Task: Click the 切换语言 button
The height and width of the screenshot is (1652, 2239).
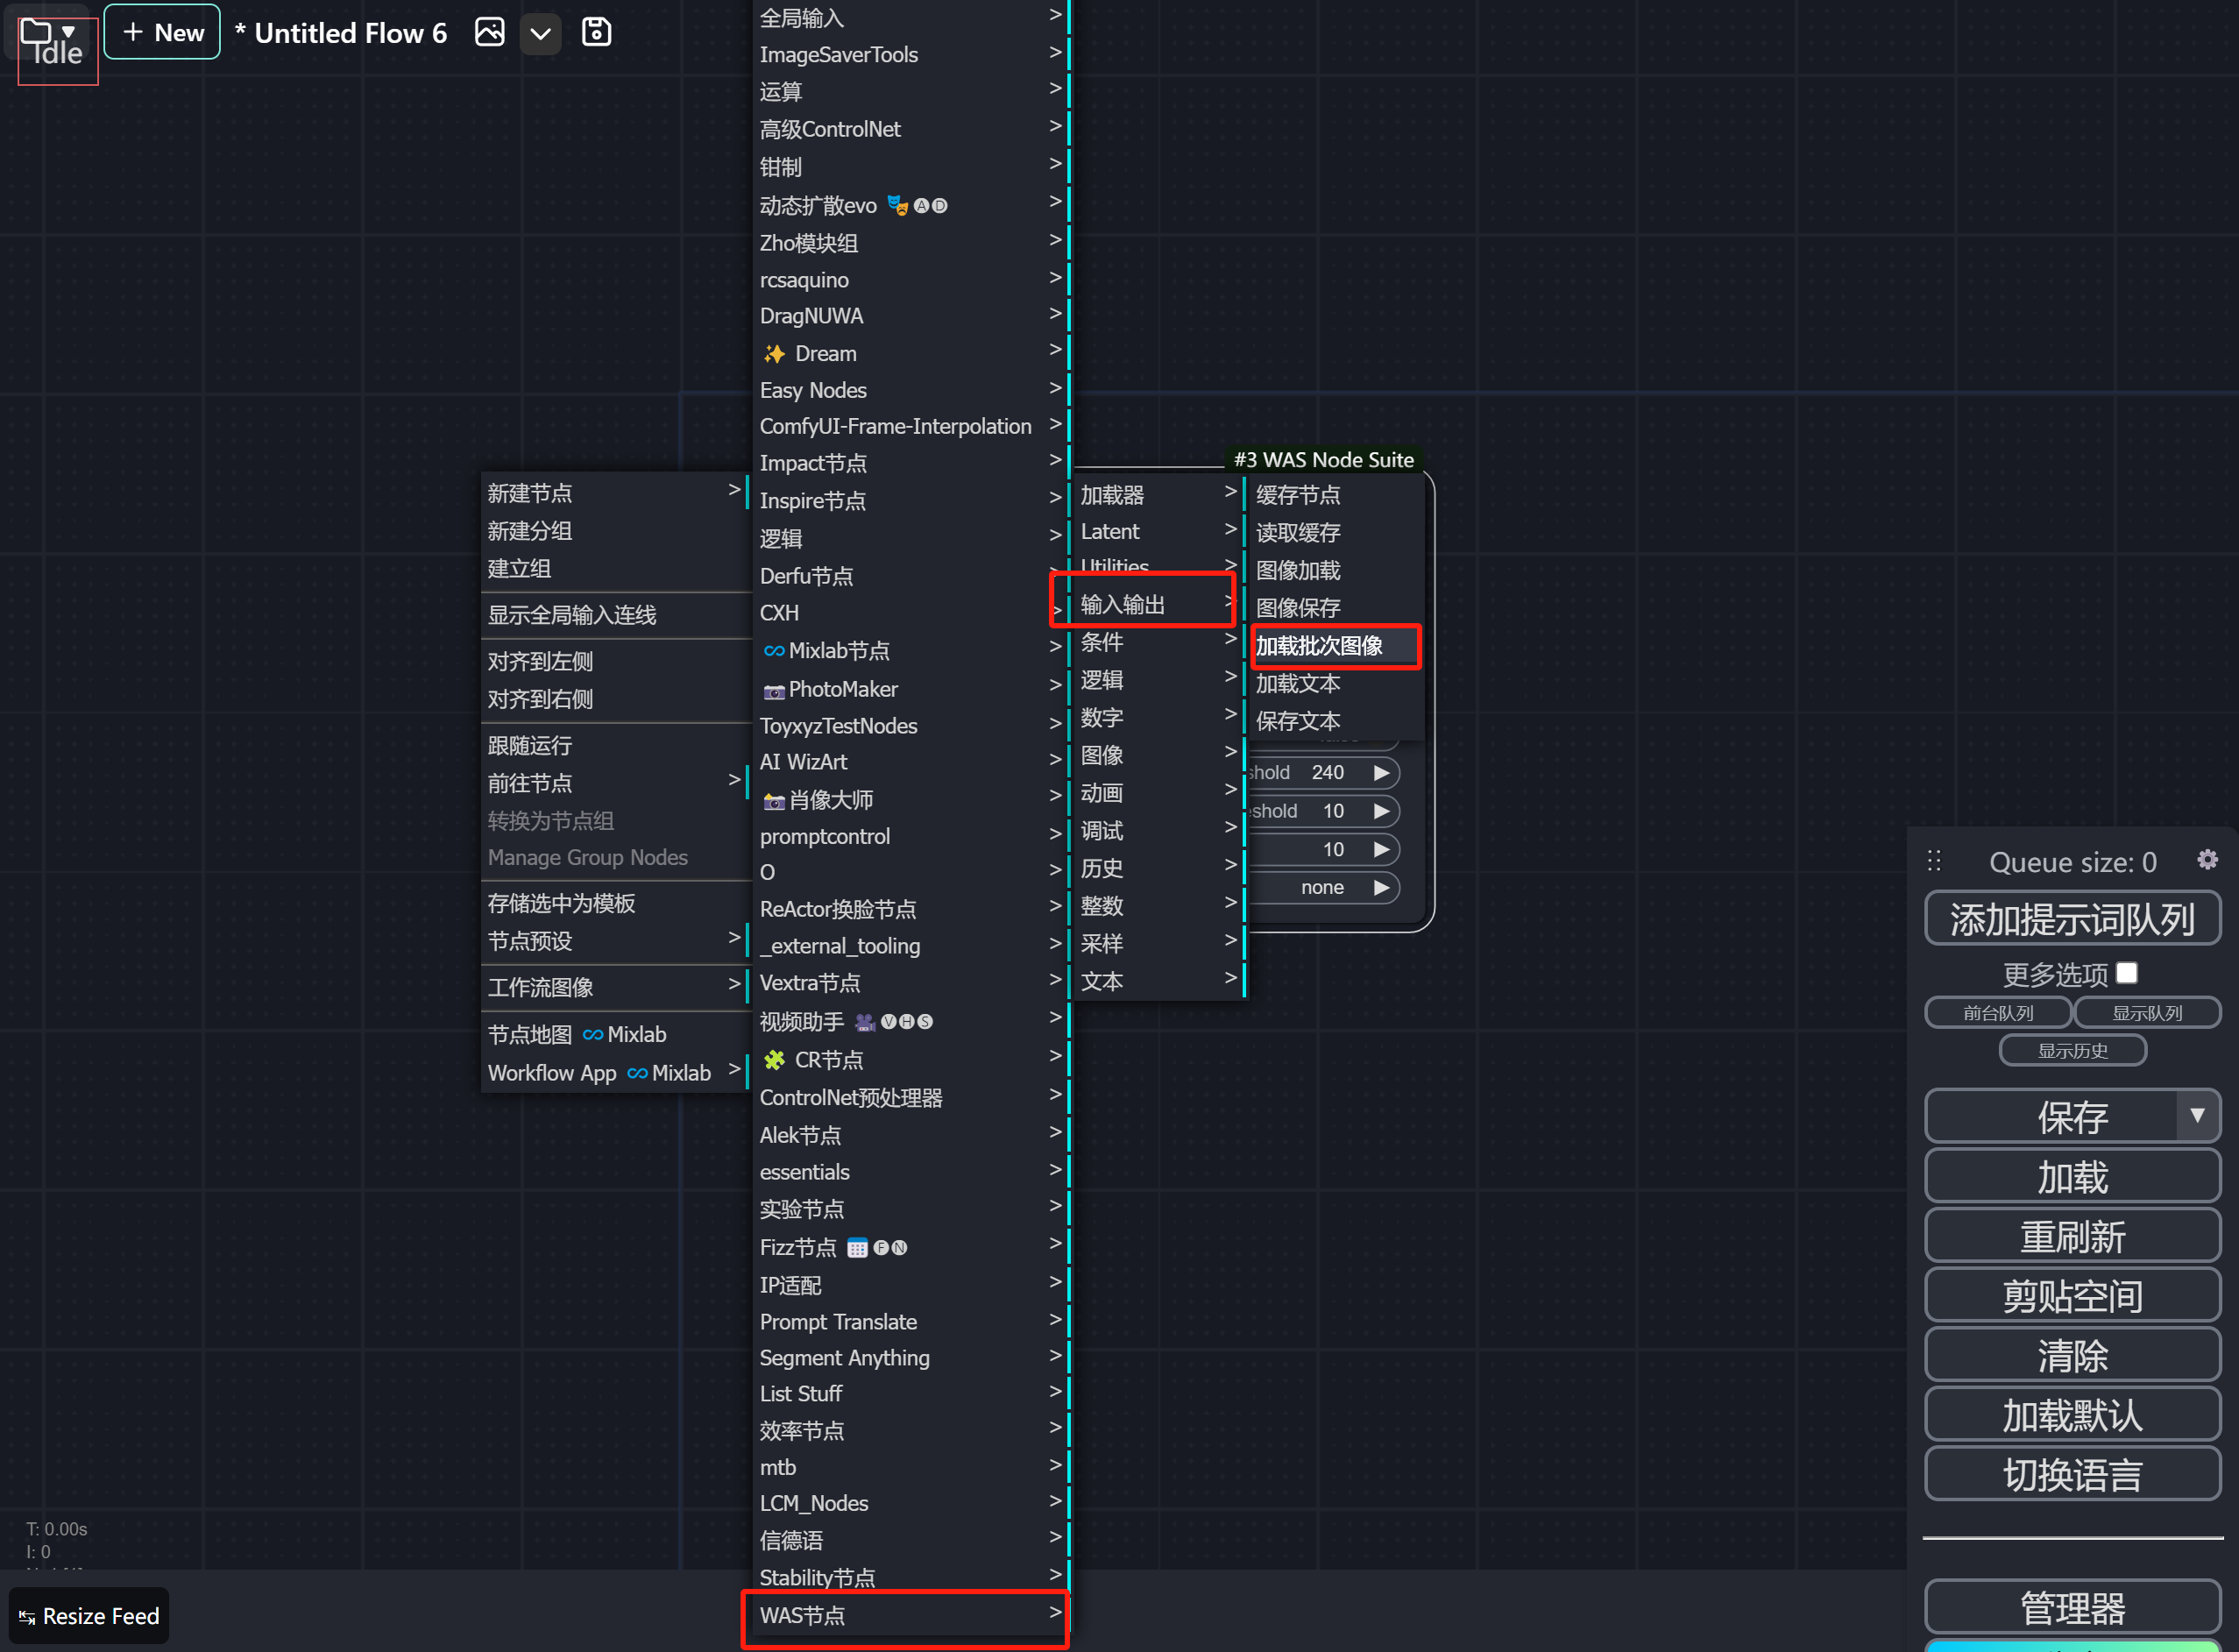Action: pyautogui.click(x=2072, y=1474)
